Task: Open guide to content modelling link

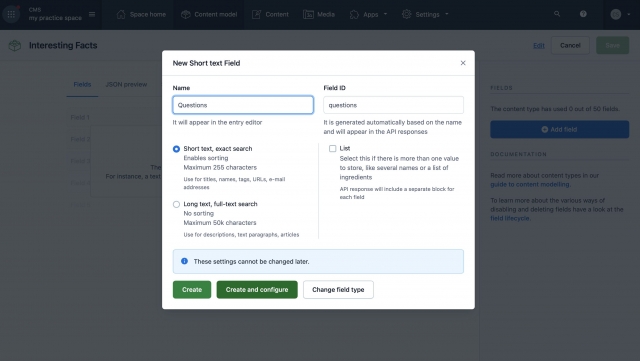Action: [x=530, y=185]
